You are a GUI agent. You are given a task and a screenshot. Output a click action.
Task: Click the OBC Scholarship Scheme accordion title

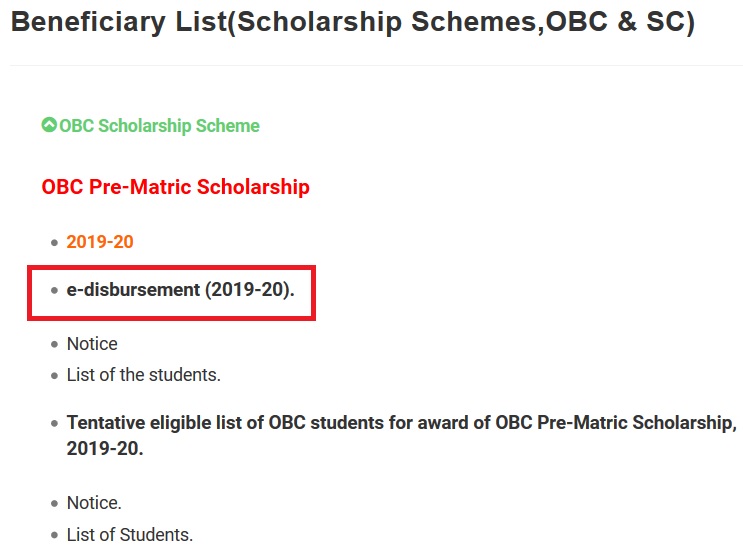pos(159,126)
